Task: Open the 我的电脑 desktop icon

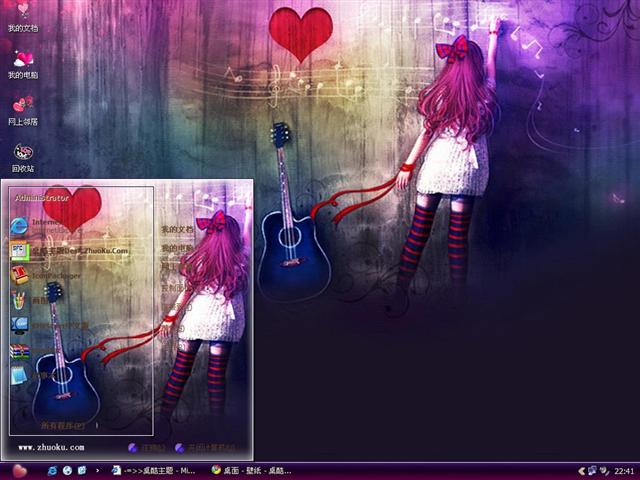Action: 23,64
